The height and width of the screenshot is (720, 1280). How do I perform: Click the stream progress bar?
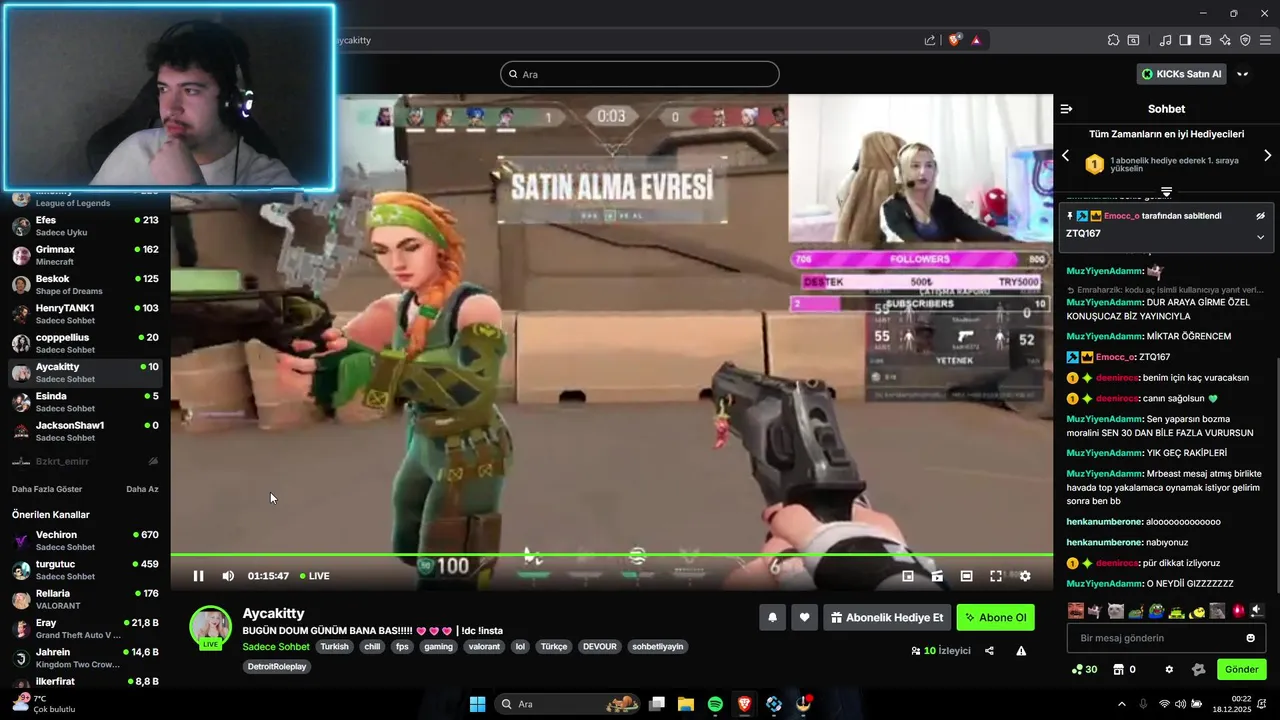[x=611, y=555]
